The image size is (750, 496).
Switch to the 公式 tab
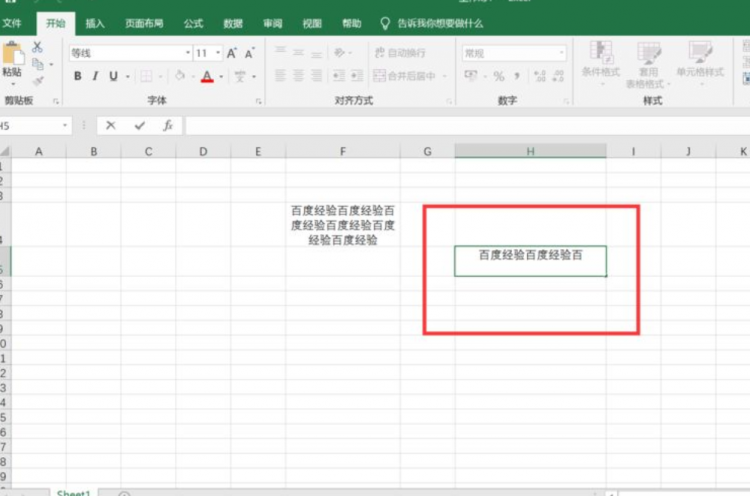point(194,23)
